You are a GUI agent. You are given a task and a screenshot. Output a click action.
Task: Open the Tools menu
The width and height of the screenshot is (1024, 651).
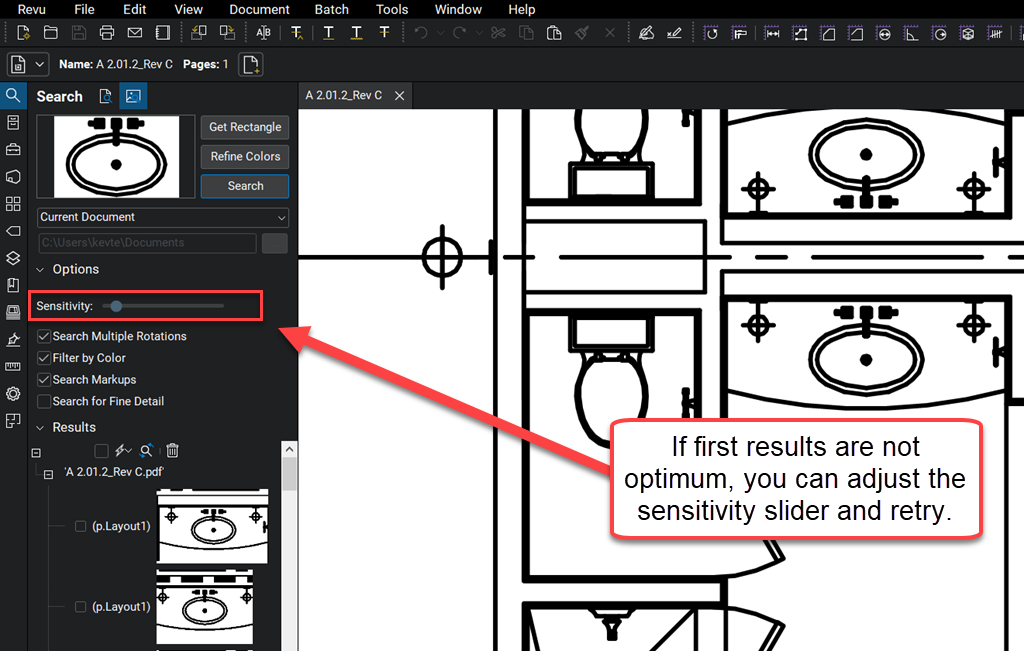pos(391,9)
